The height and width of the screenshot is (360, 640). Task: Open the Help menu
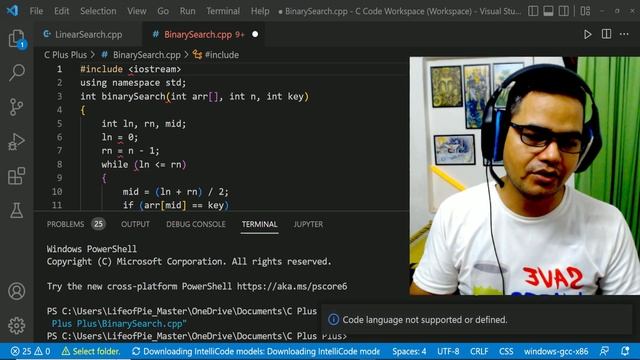(x=260, y=11)
